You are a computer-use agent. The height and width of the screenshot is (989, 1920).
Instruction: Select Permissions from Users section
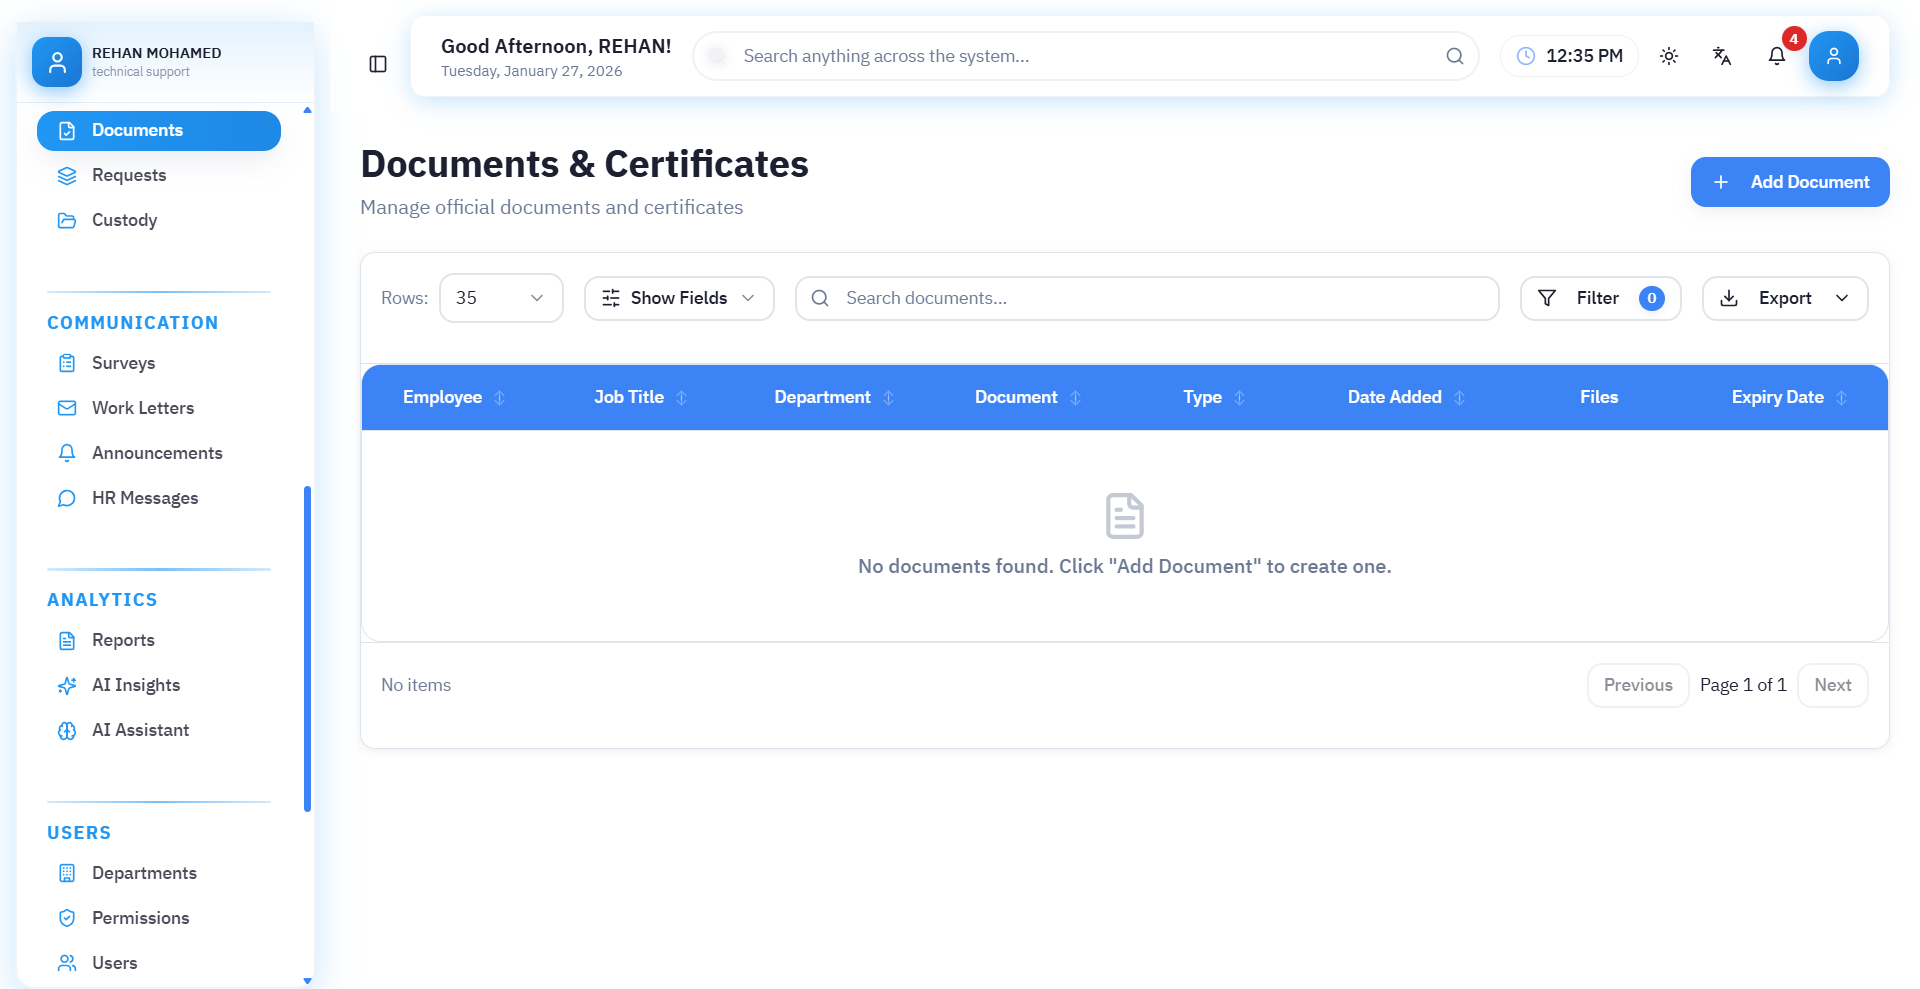(140, 918)
